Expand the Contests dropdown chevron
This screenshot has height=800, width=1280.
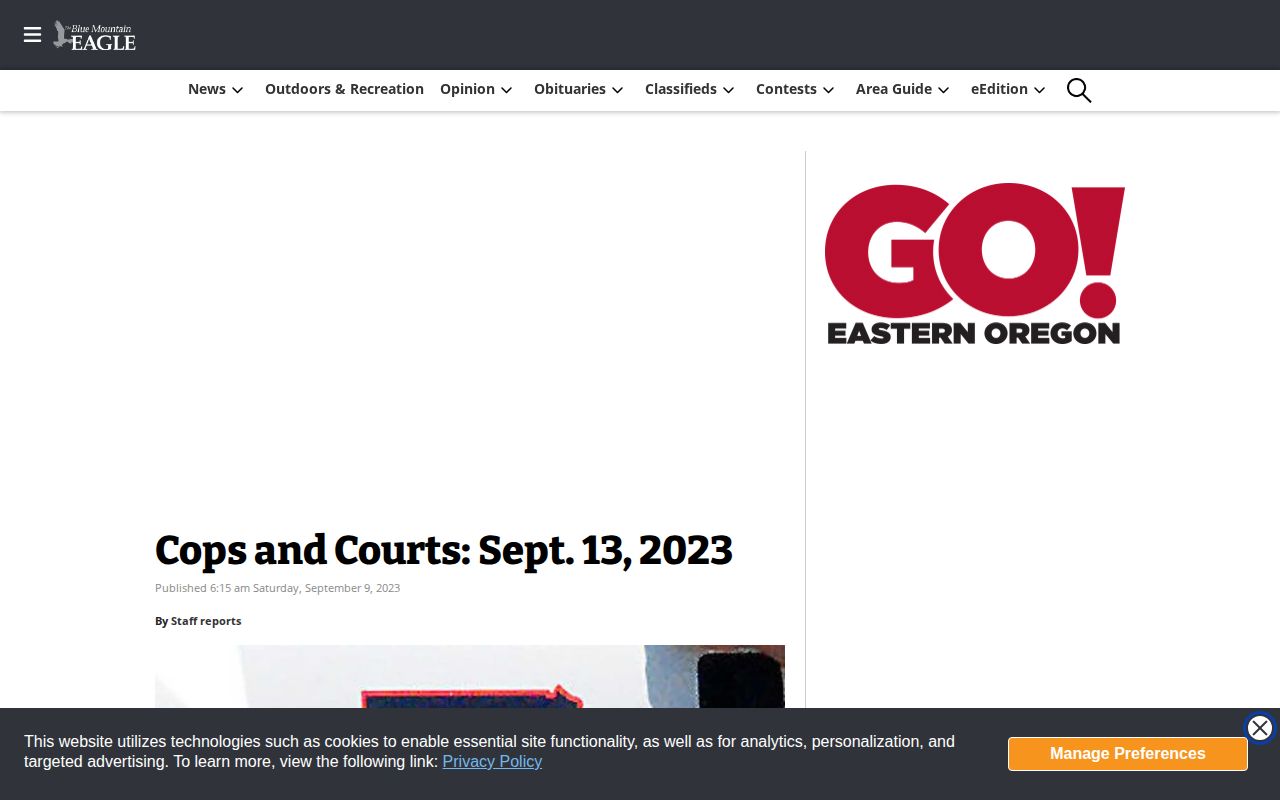(x=829, y=90)
